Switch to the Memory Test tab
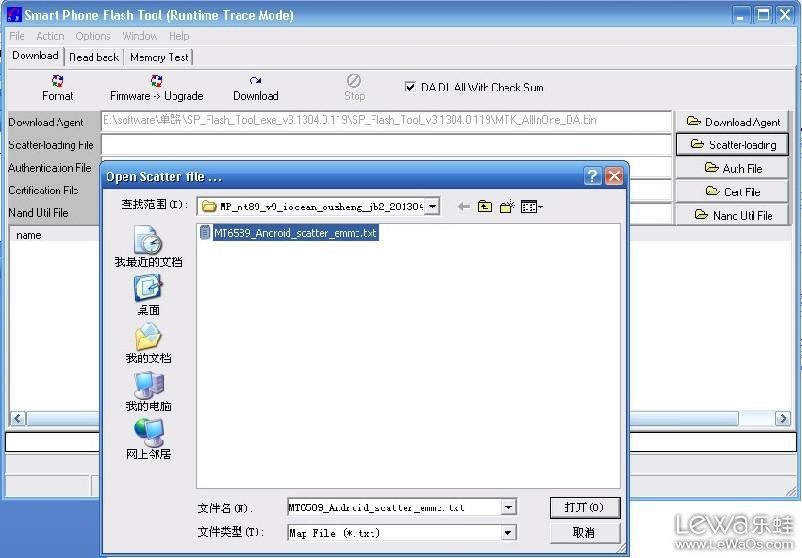This screenshot has height=558, width=802. [x=159, y=57]
